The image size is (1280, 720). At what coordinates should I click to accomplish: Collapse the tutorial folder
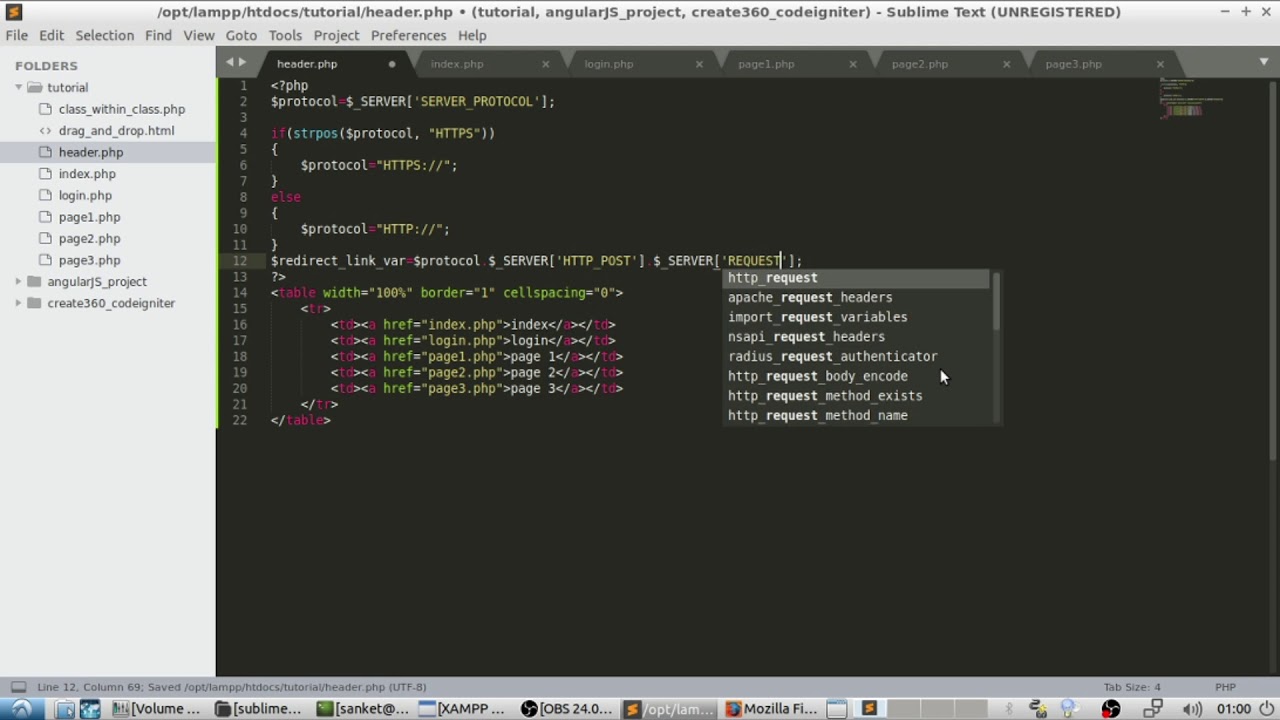pyautogui.click(x=18, y=87)
